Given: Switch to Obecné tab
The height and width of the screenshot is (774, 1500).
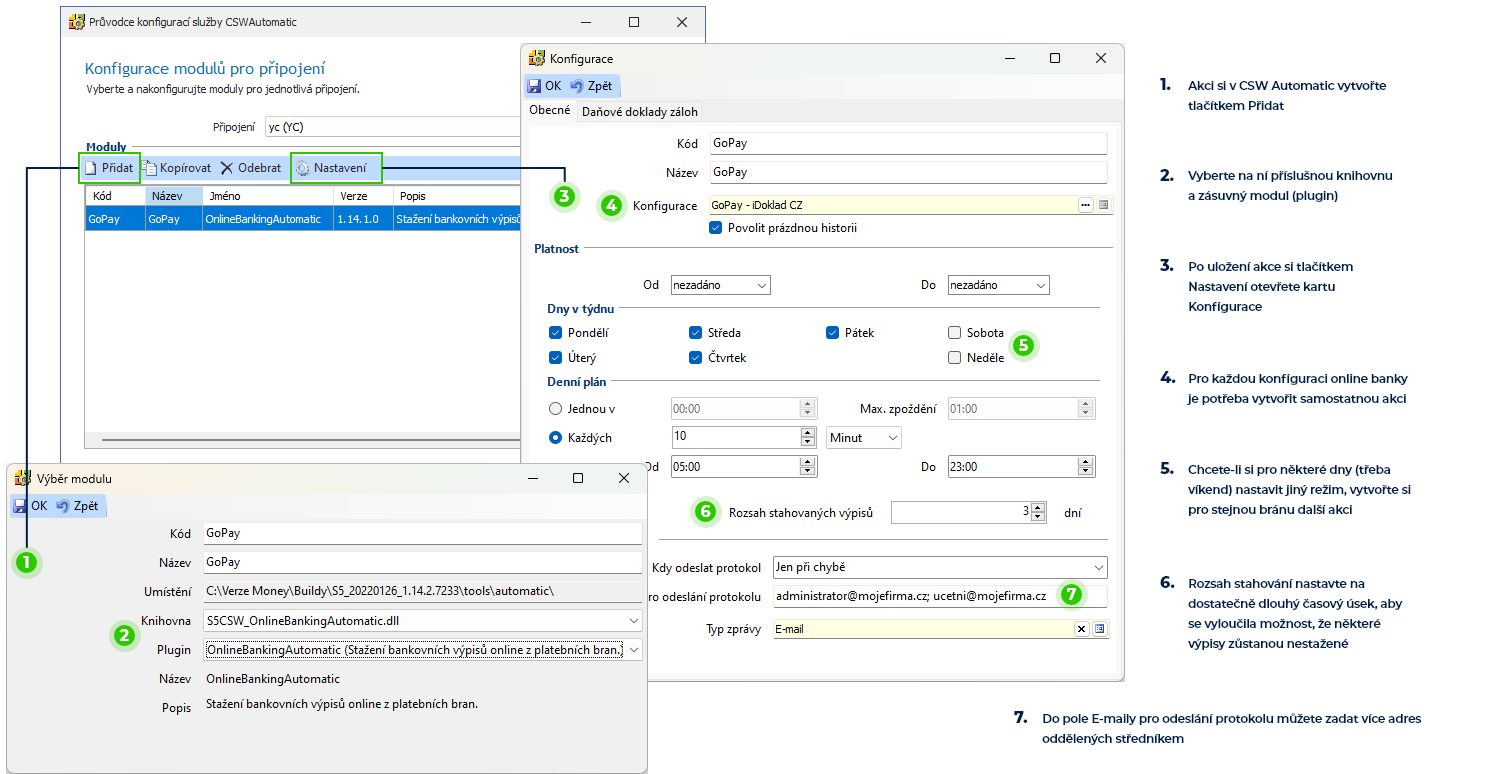Looking at the screenshot, I should 550,111.
